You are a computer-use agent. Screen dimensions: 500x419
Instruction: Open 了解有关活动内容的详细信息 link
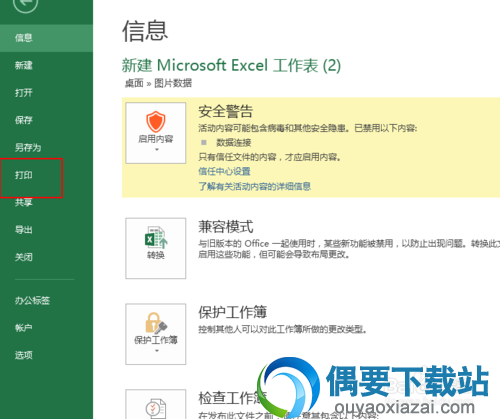pos(255,186)
